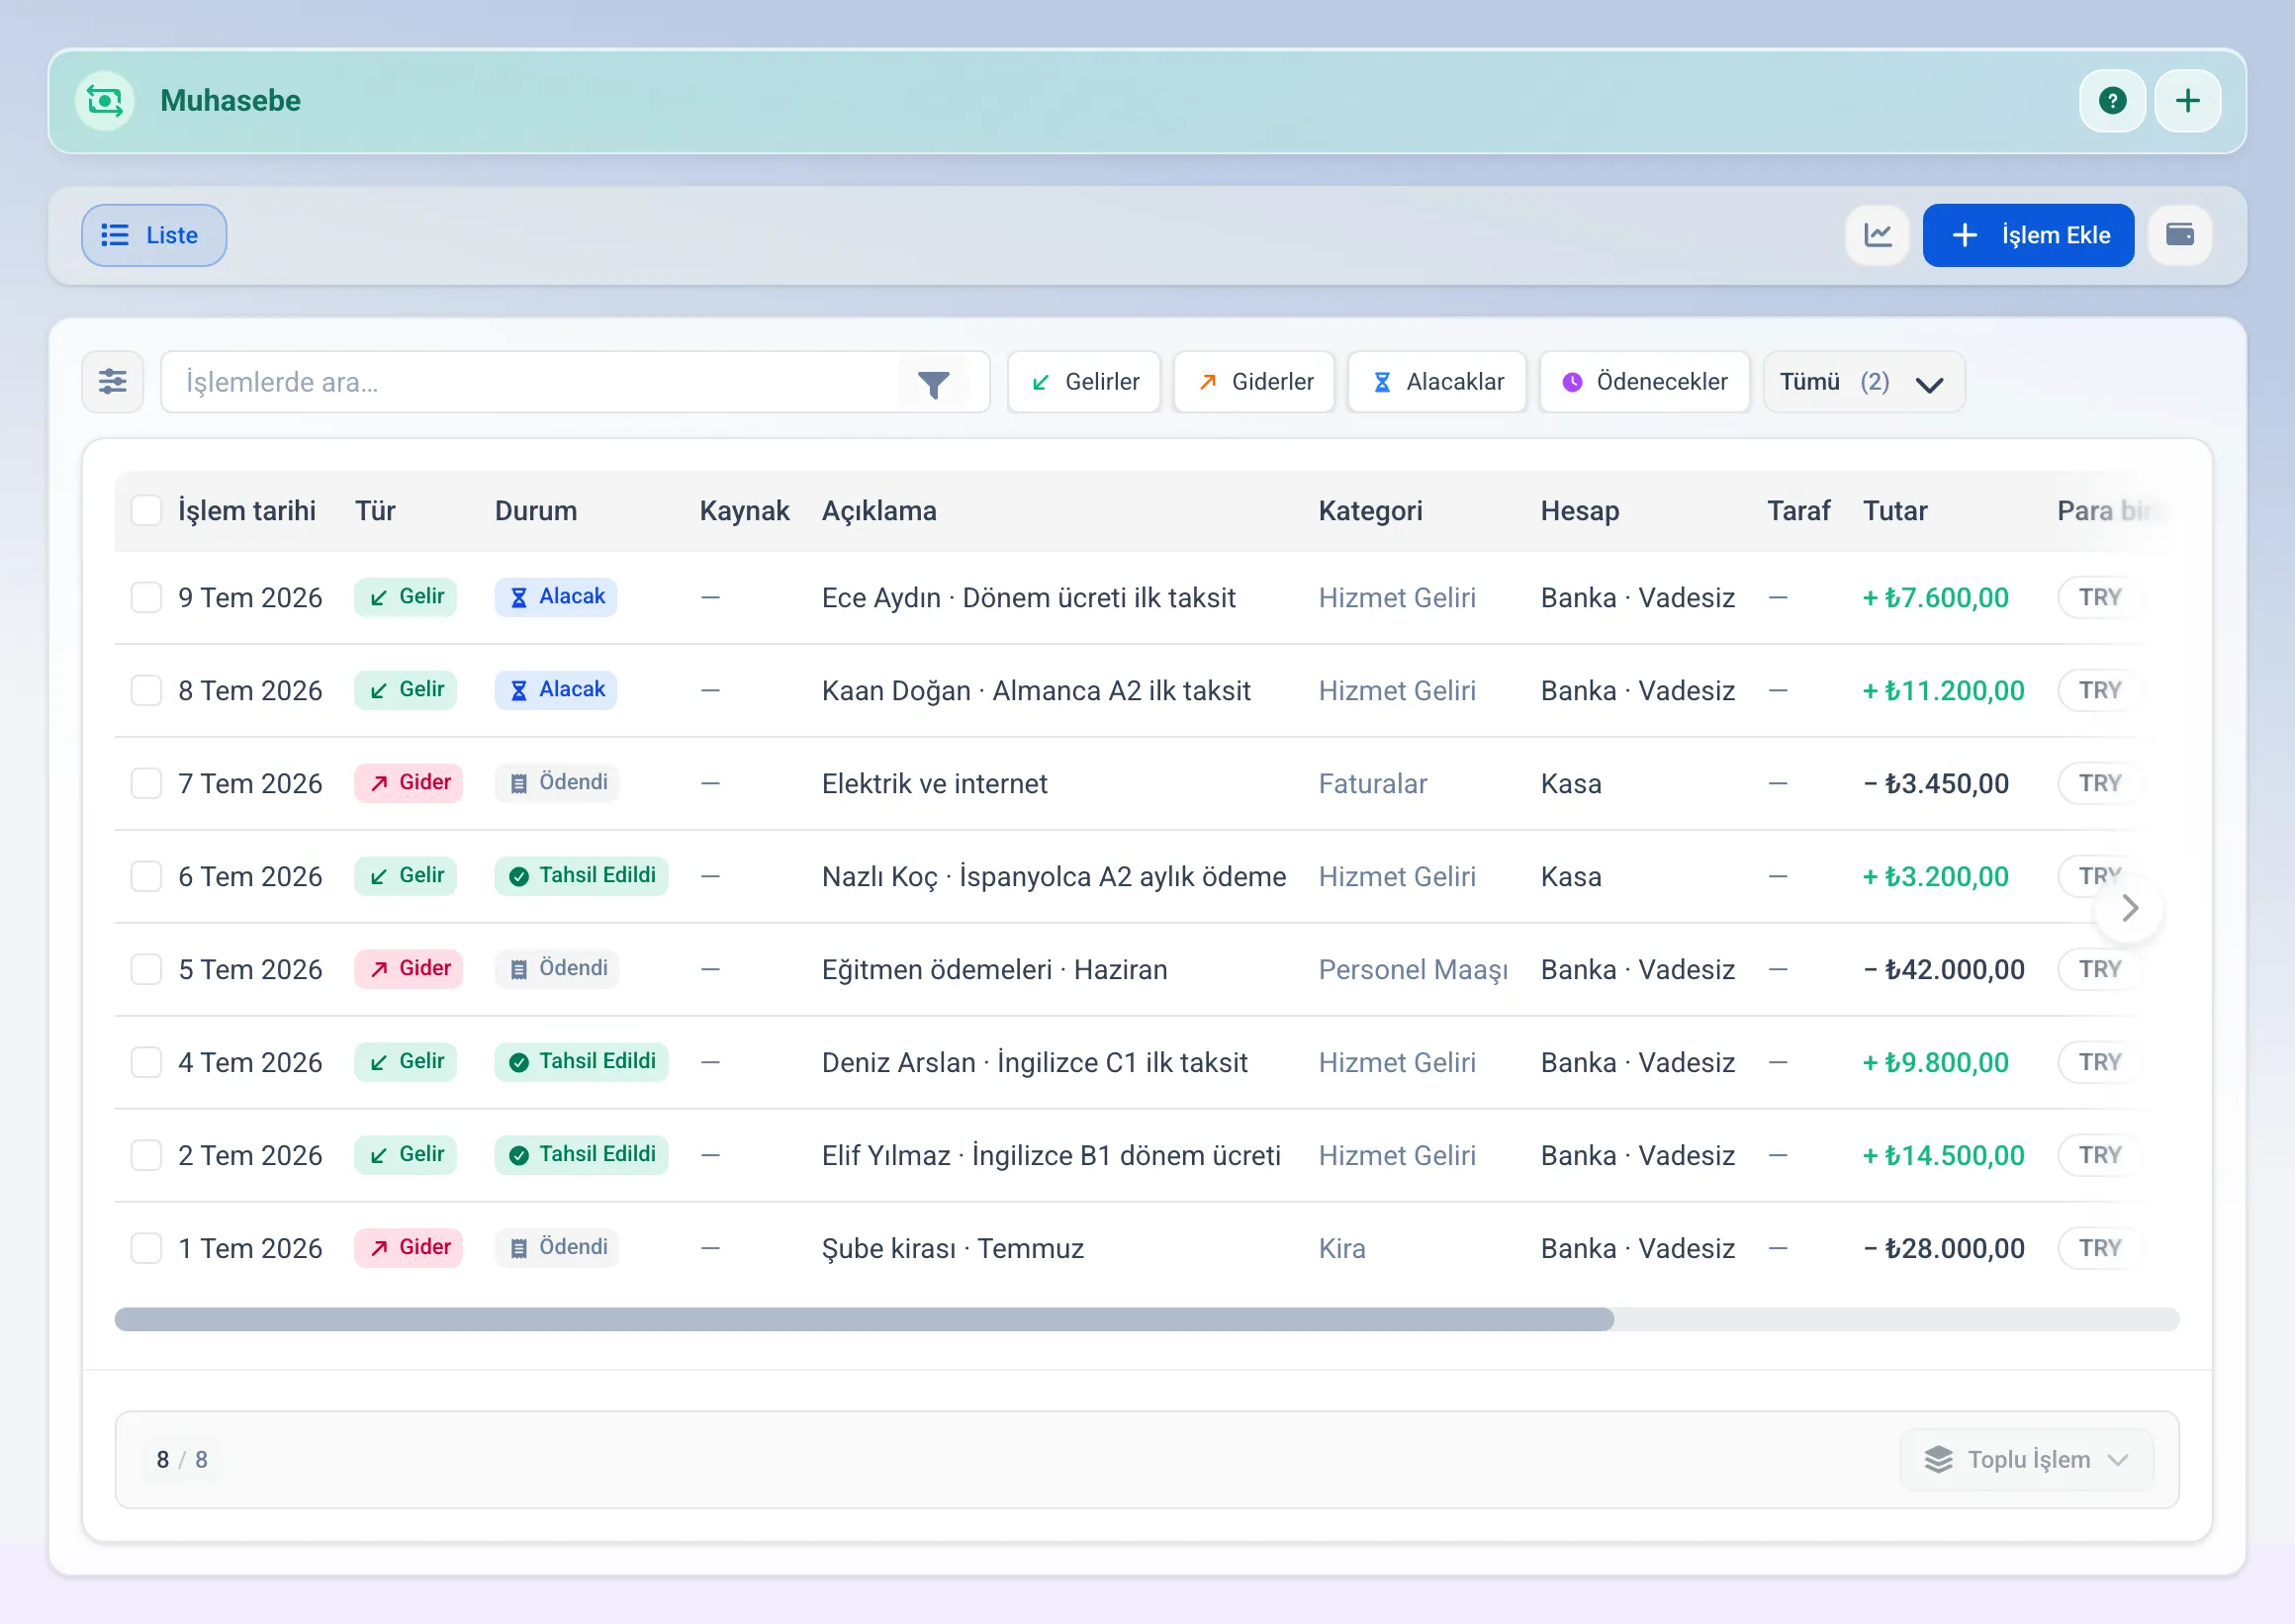Click the horizontal table scrollbar thumb
2295x1624 pixels.
(864, 1320)
